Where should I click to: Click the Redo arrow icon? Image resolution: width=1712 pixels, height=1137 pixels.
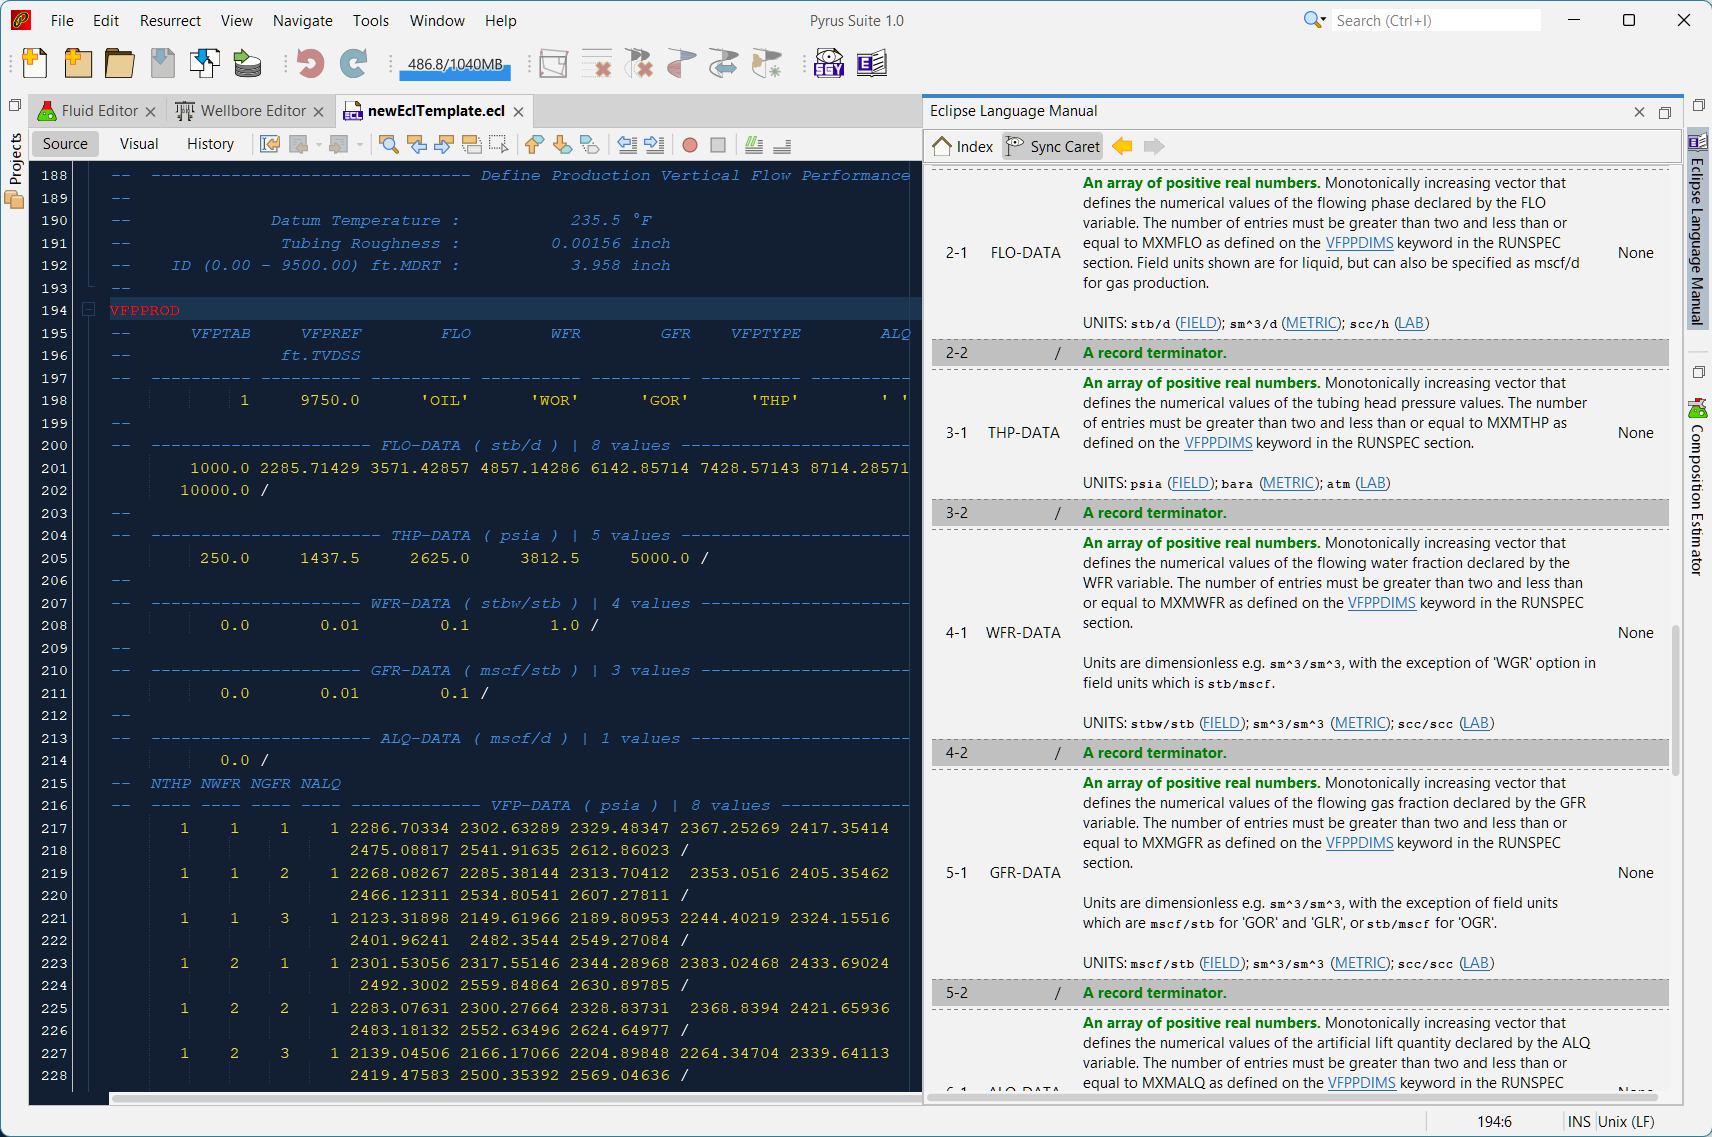coord(353,63)
